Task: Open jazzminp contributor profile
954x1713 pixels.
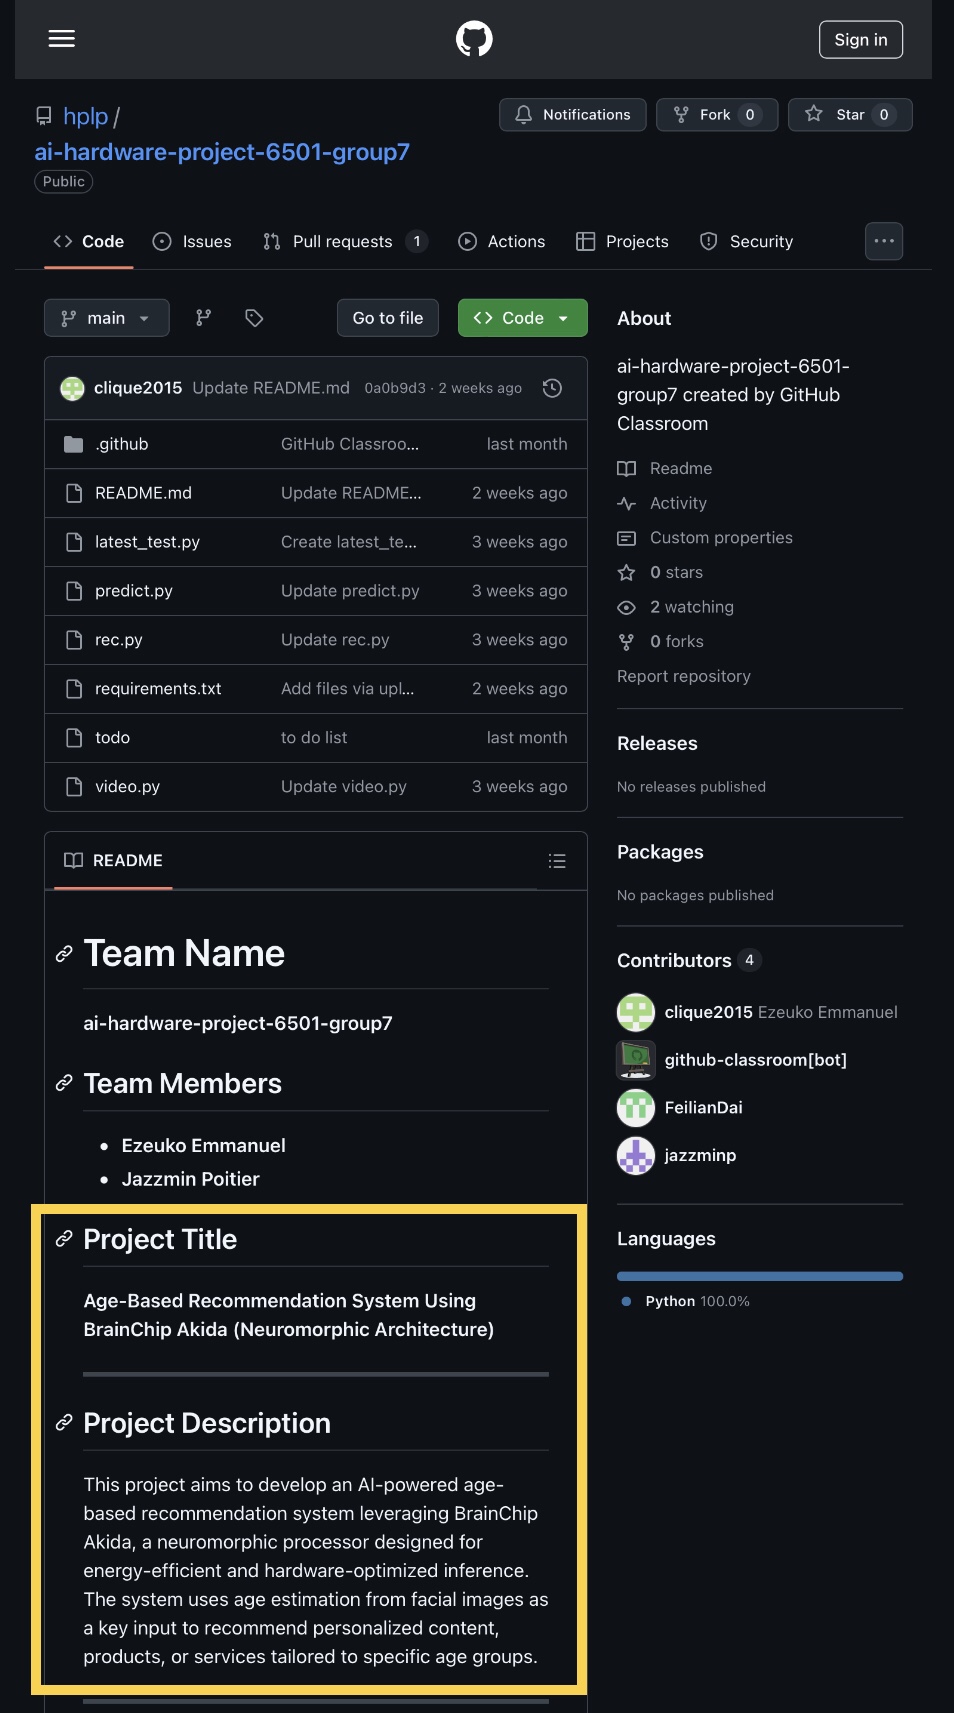Action: 700,1156
